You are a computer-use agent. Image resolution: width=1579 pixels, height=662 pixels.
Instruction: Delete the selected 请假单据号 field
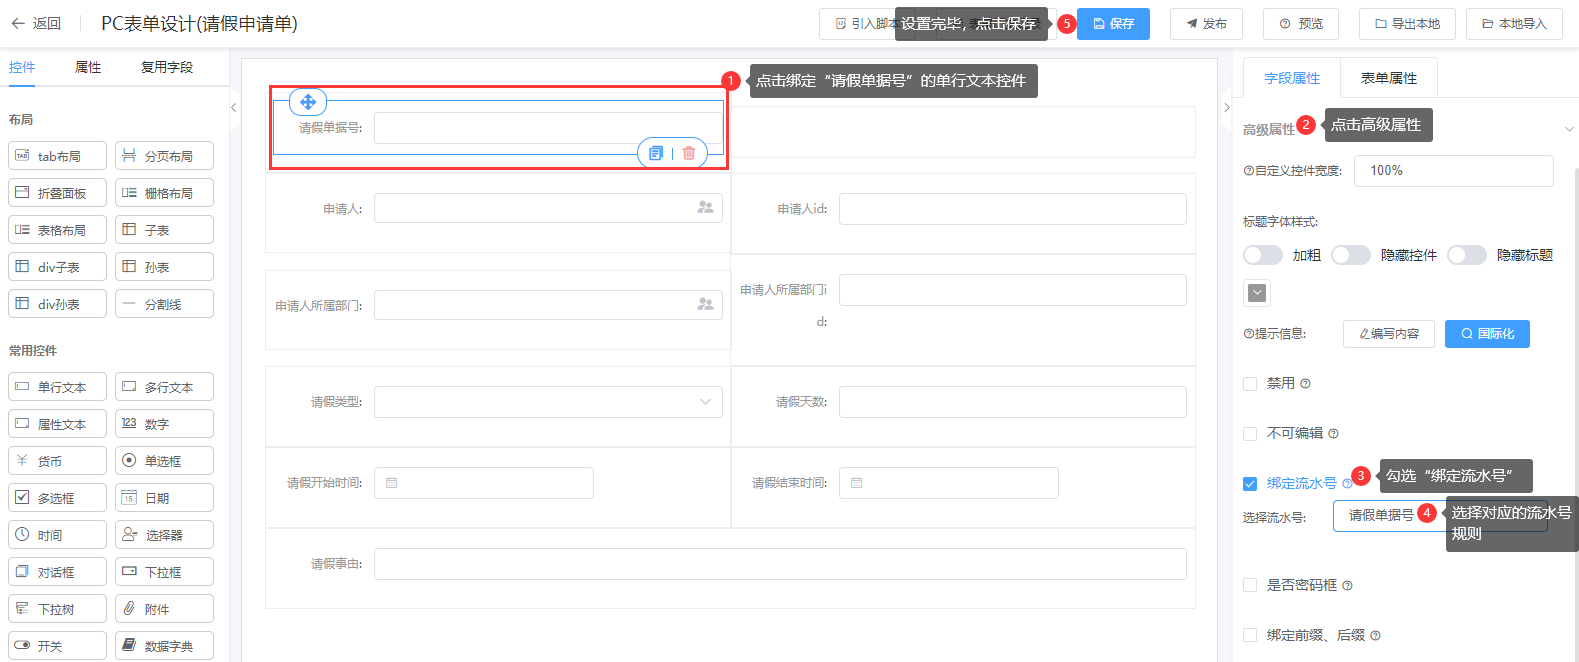tap(689, 153)
